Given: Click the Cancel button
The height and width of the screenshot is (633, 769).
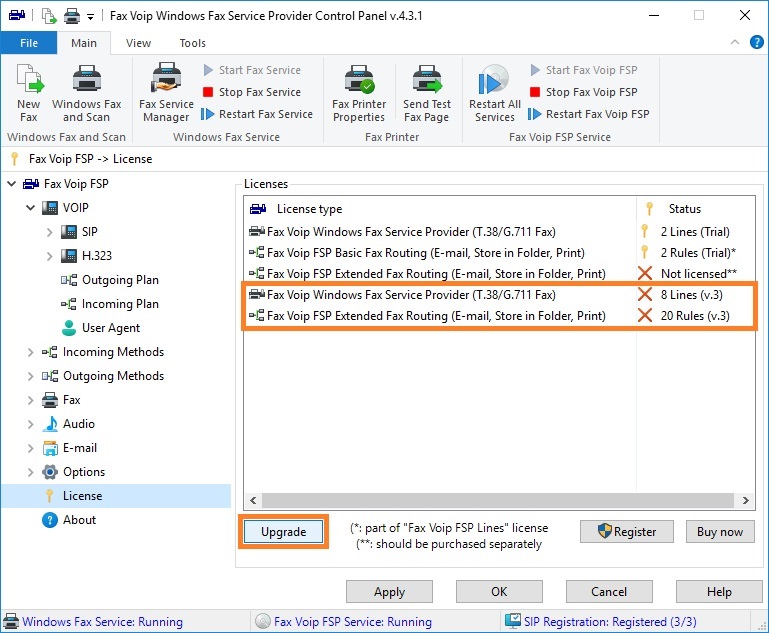Looking at the screenshot, I should click(609, 592).
